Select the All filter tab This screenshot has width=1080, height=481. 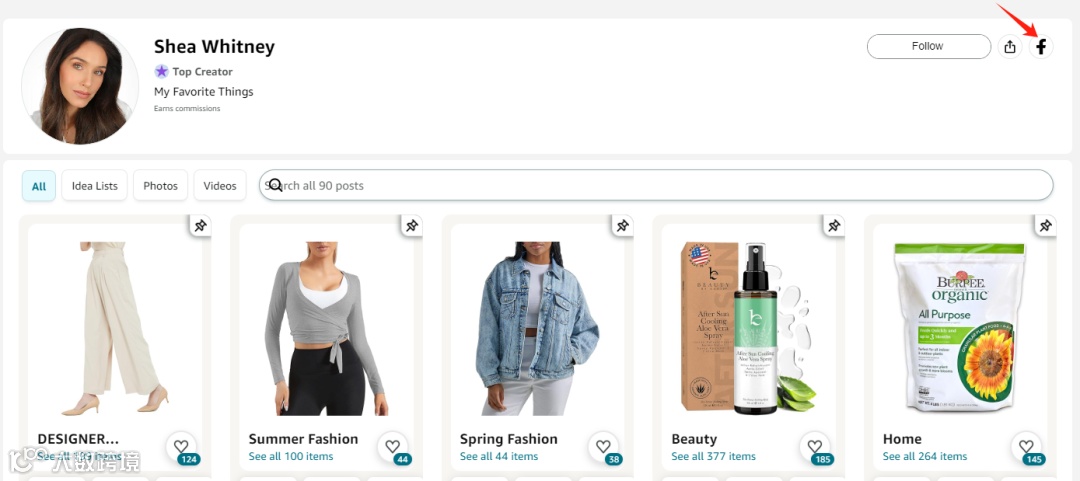pyautogui.click(x=39, y=186)
